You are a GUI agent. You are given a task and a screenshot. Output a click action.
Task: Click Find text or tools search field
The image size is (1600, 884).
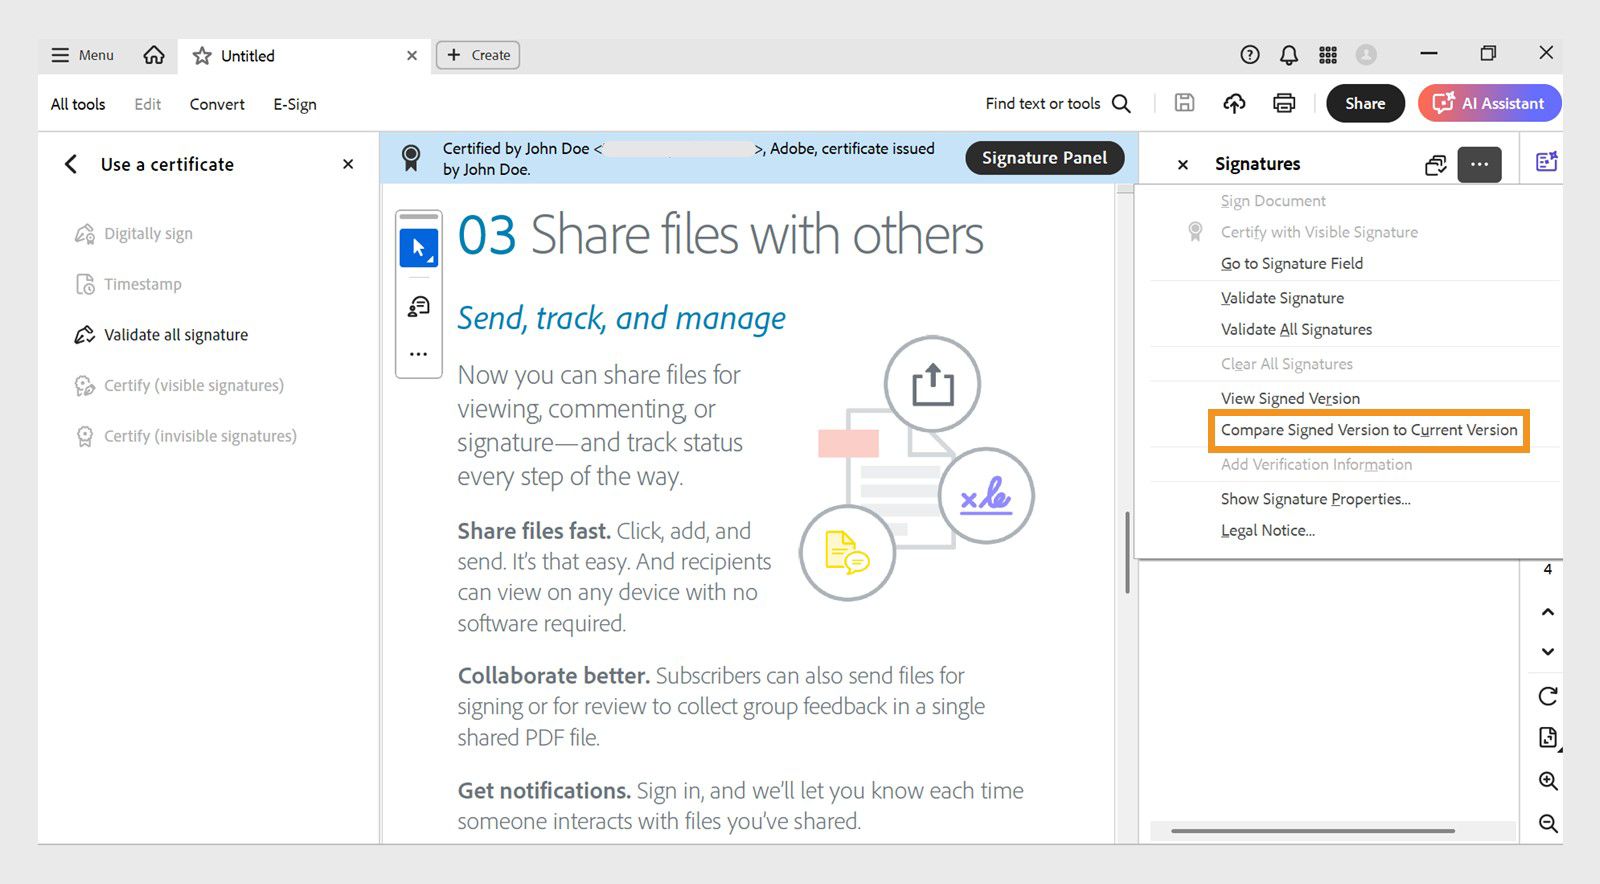(1057, 103)
